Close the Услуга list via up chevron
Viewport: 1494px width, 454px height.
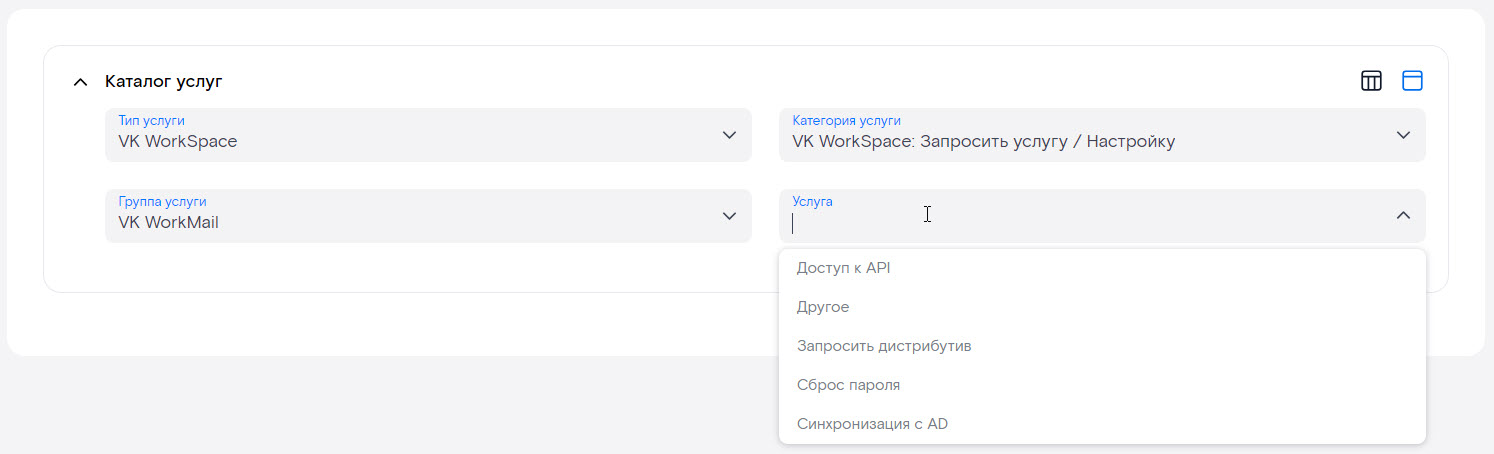[1403, 216]
